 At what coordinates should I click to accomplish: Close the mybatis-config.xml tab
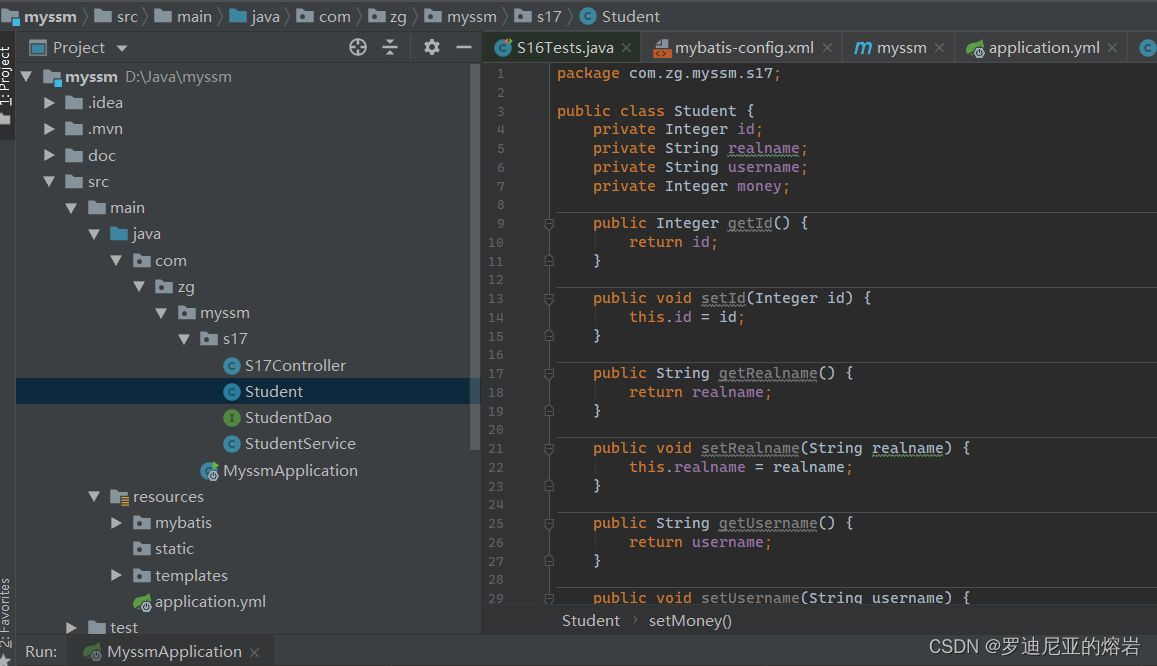827,48
